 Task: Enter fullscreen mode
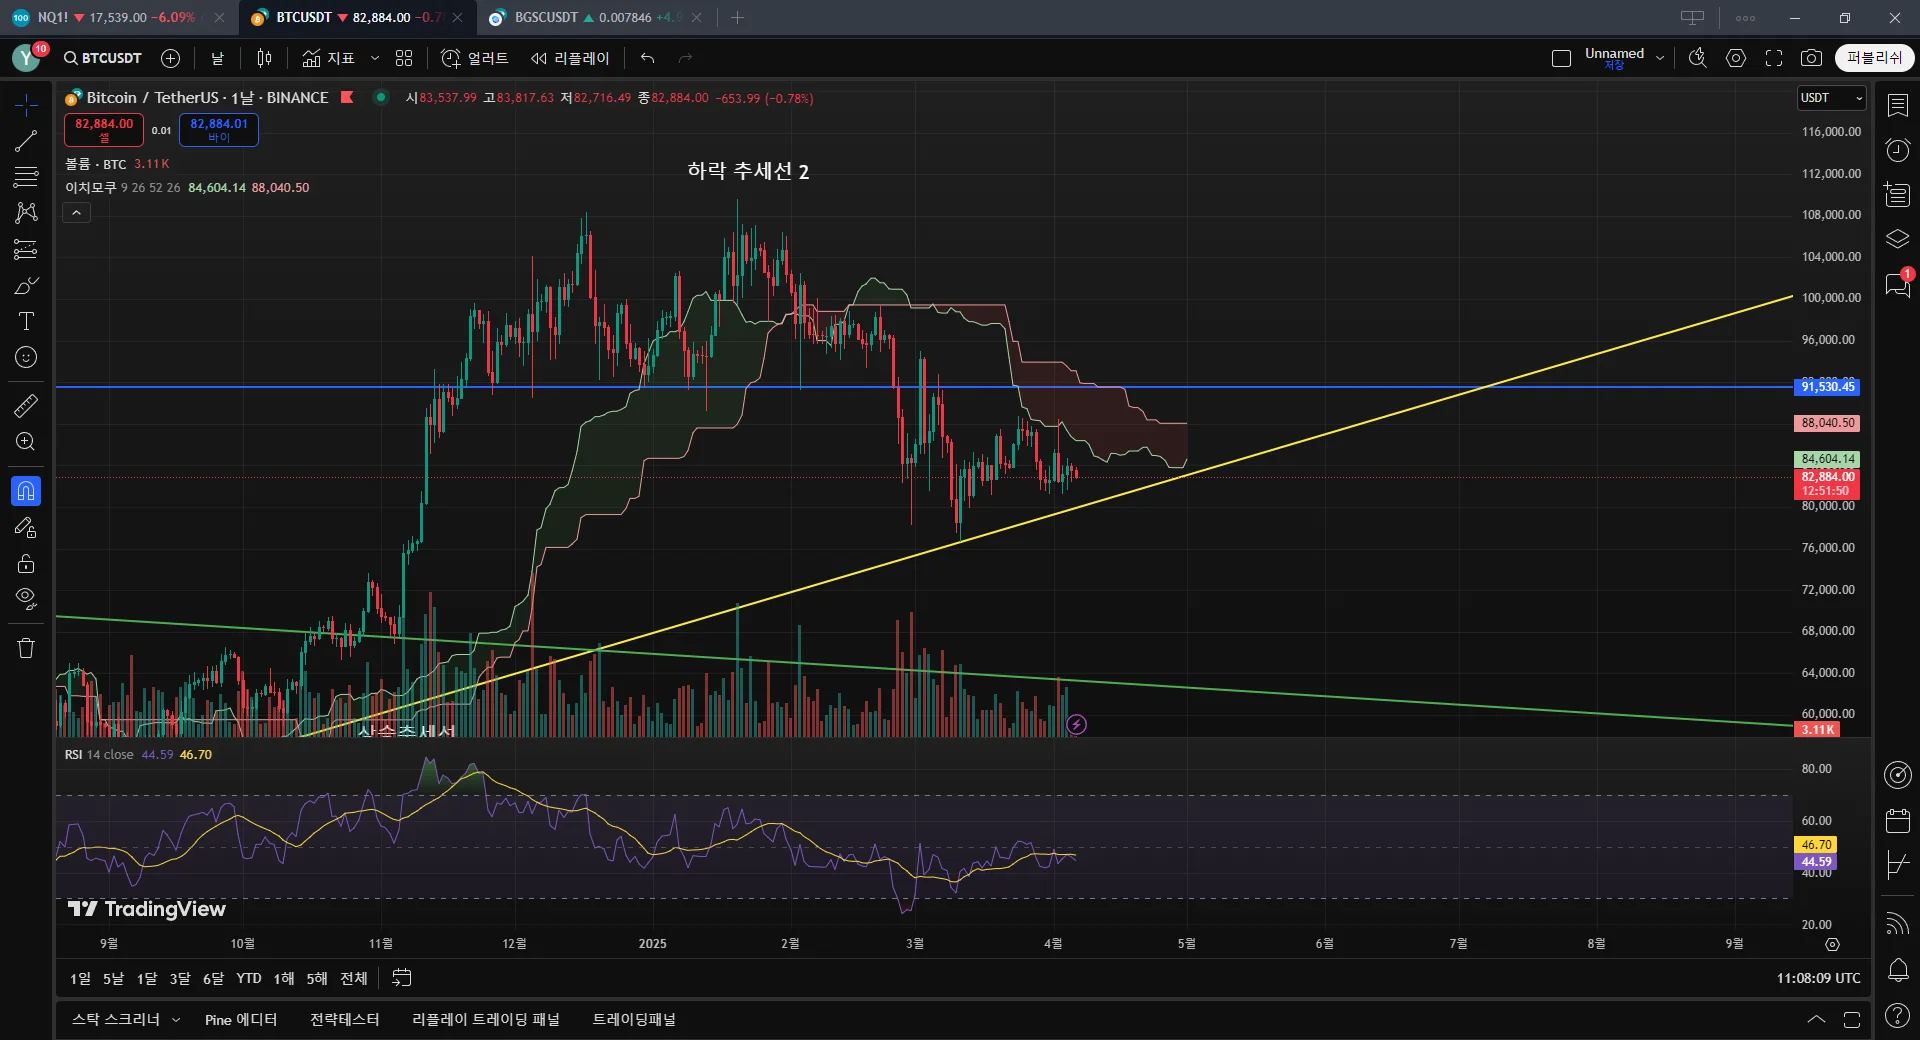click(1774, 58)
